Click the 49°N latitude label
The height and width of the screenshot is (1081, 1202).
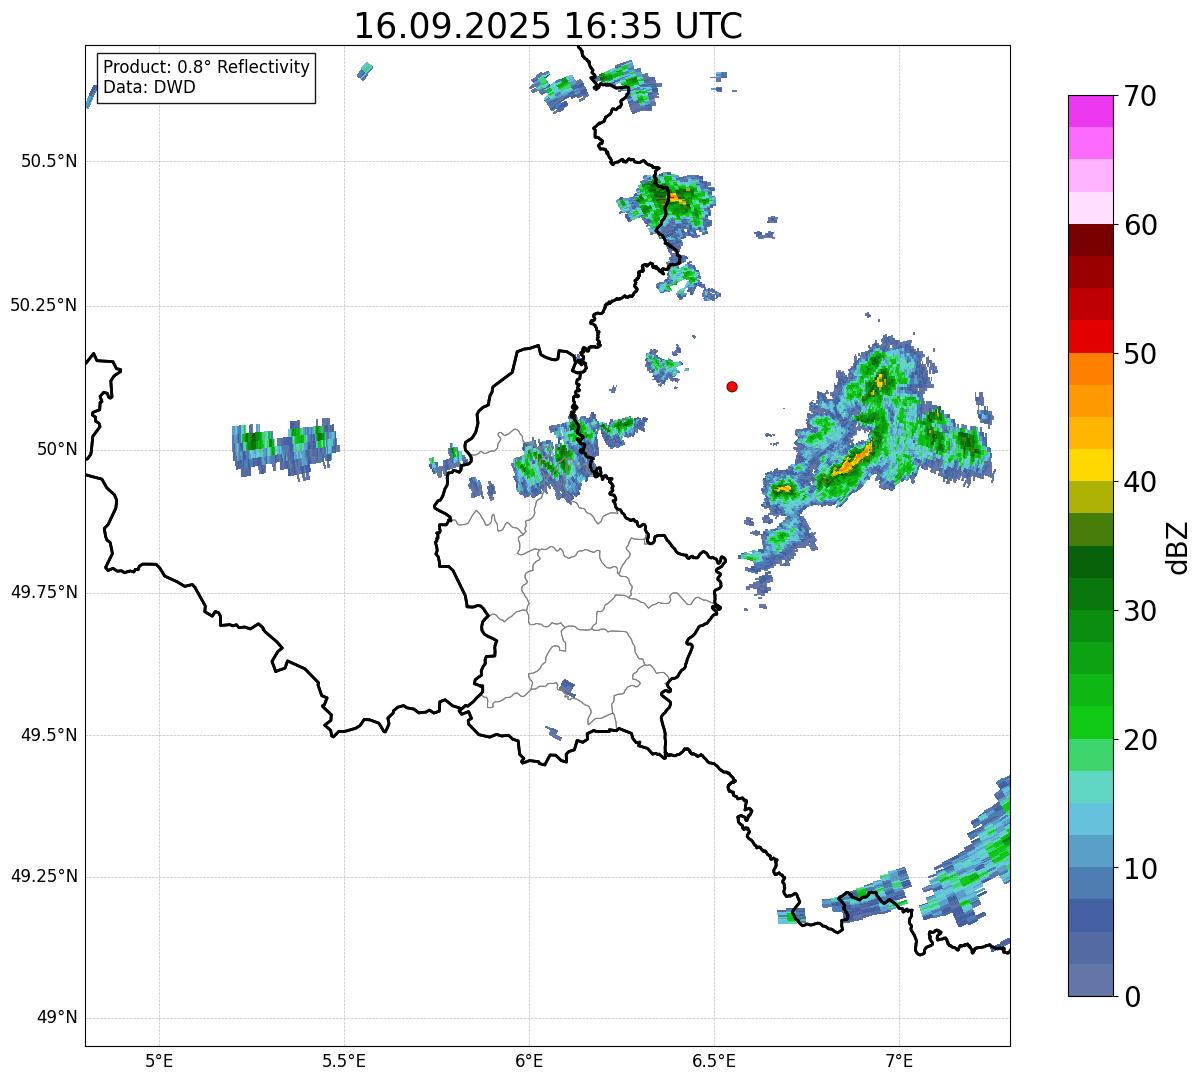click(x=57, y=1018)
